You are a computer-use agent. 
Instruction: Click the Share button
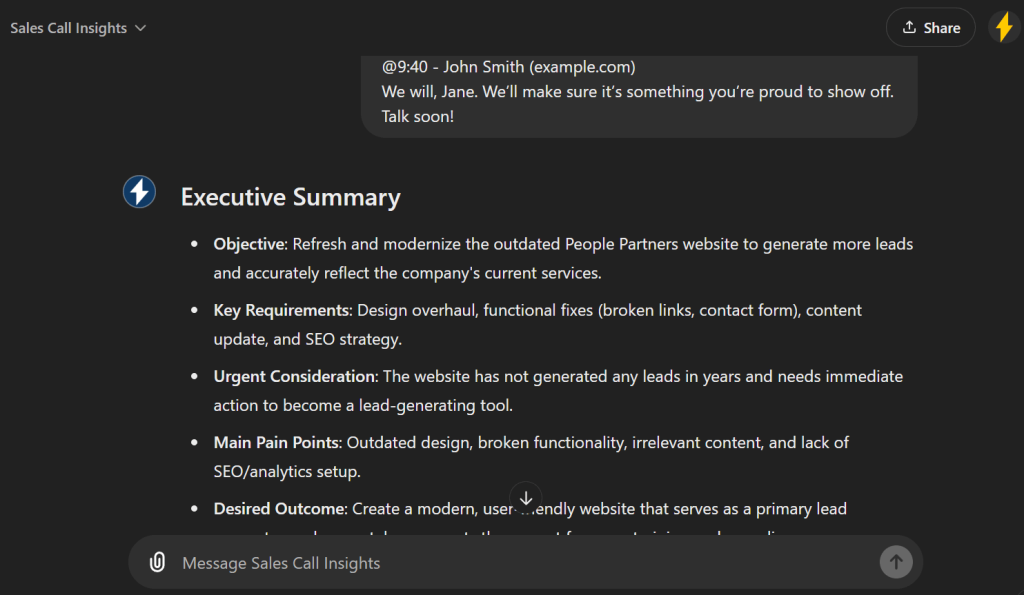(930, 28)
